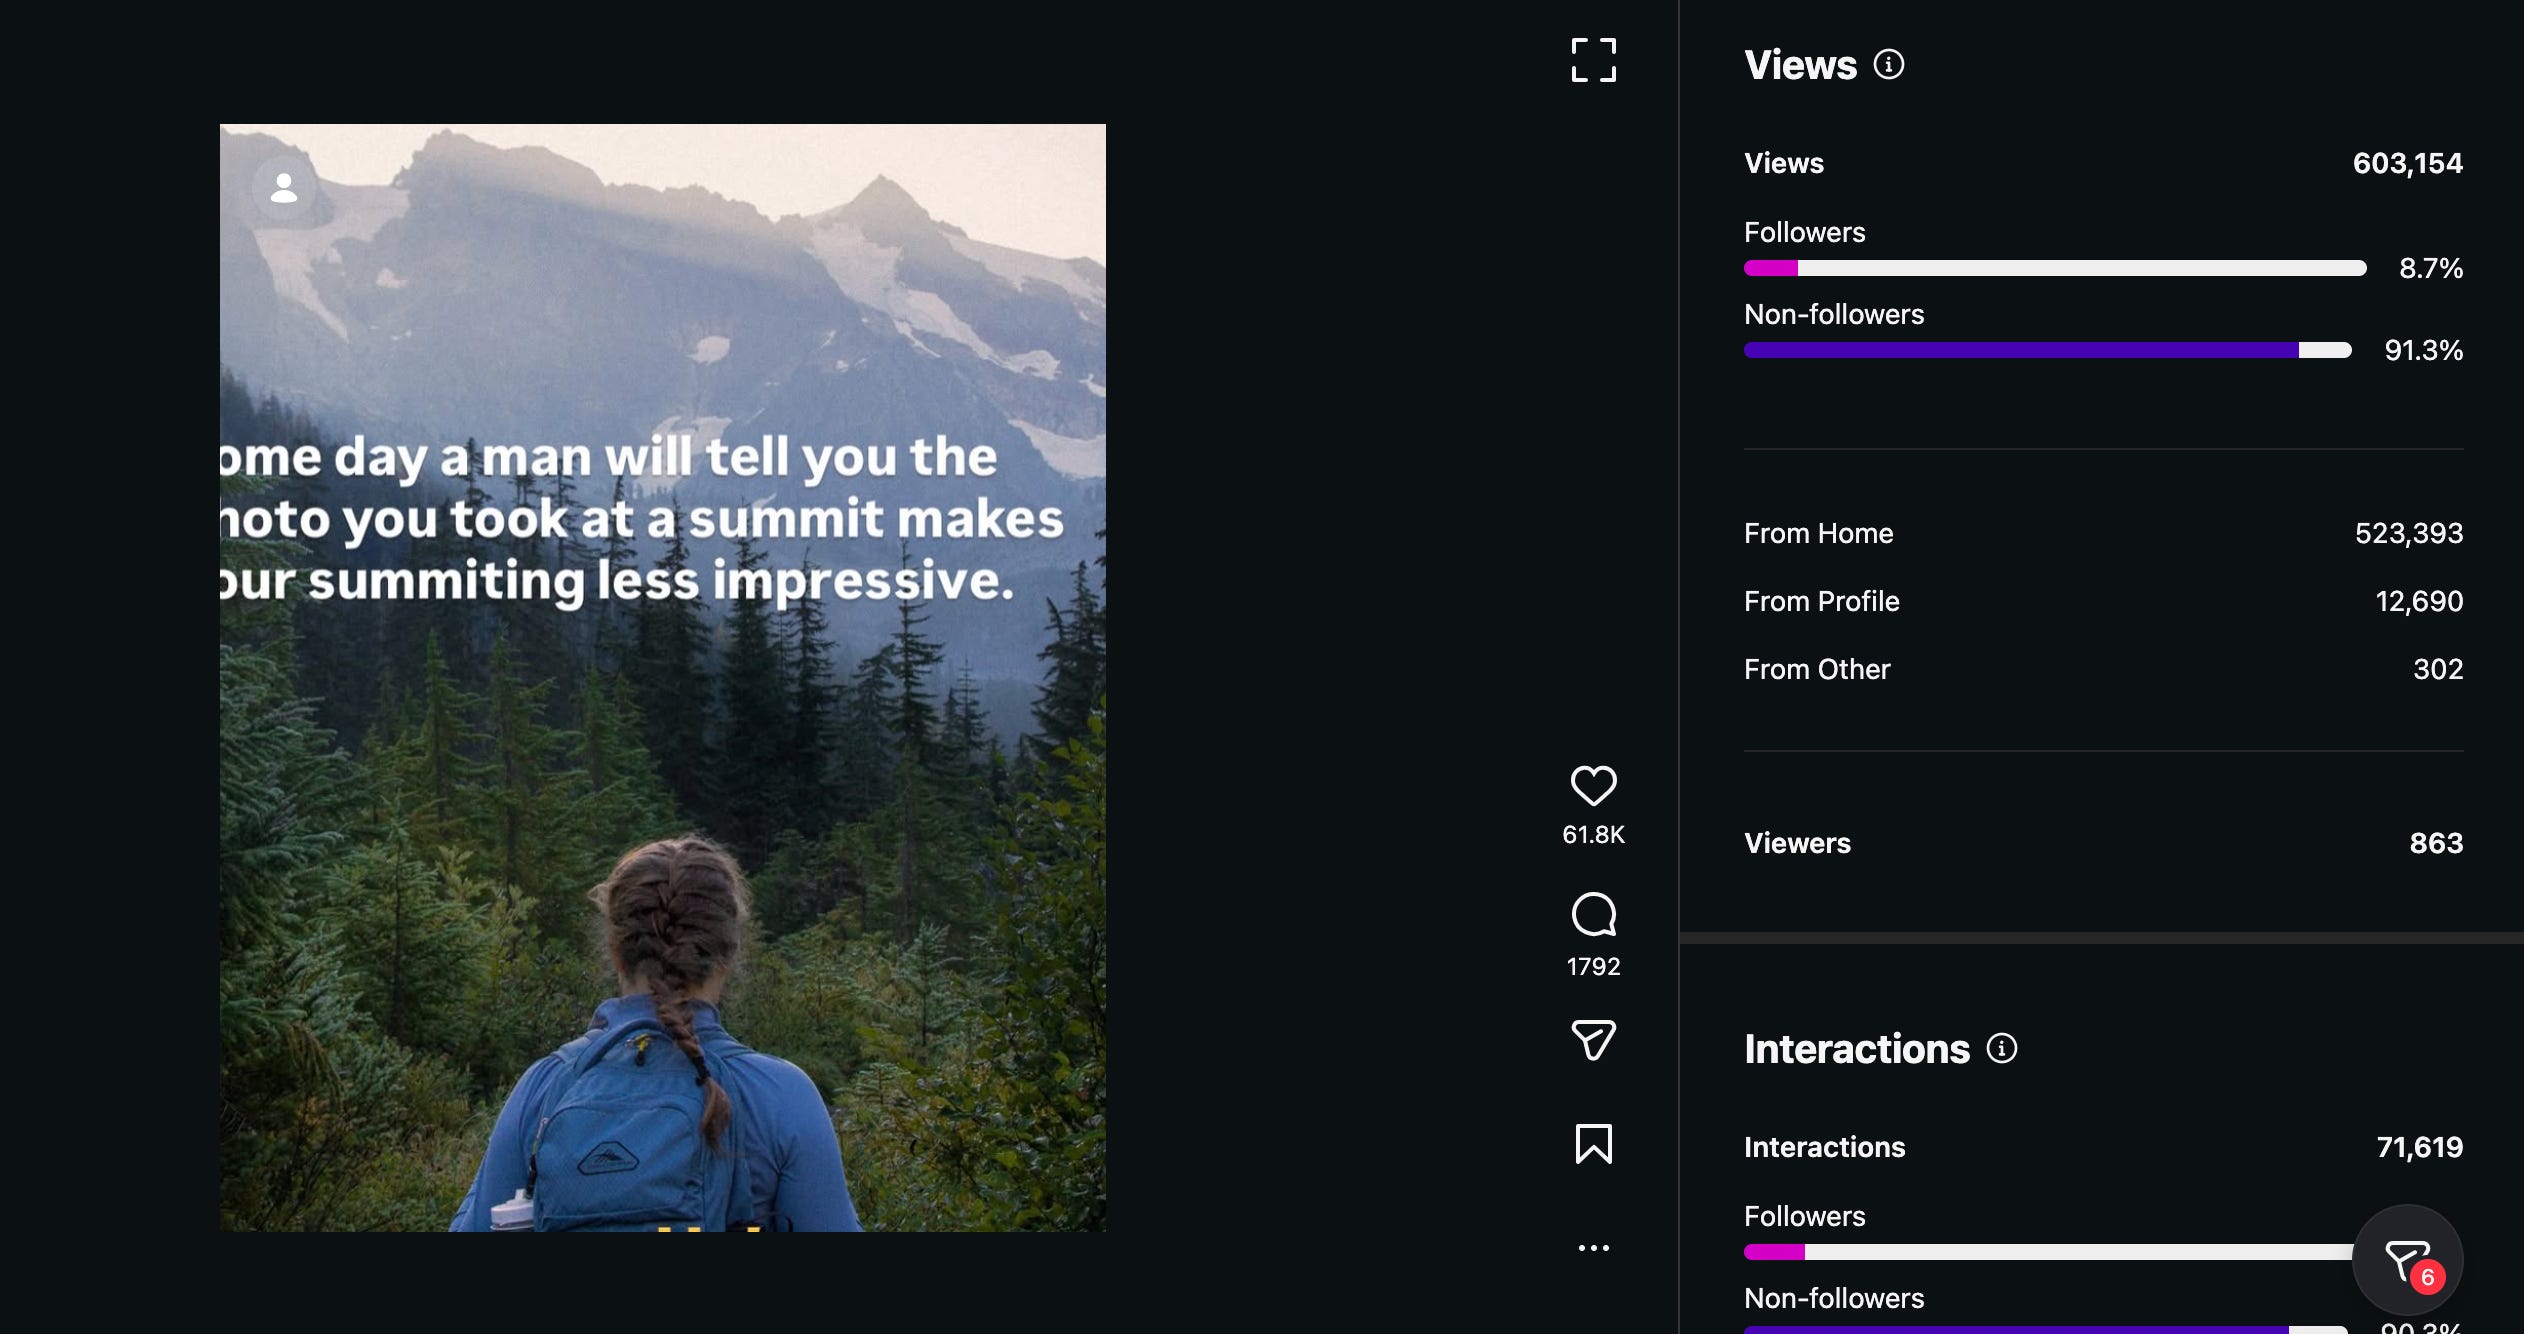Share the post with the paper plane icon
Image resolution: width=2524 pixels, height=1334 pixels.
pos(1593,1040)
